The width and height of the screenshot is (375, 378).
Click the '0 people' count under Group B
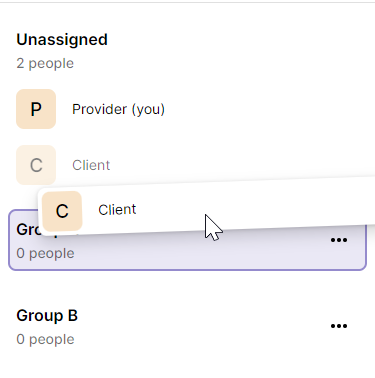point(45,339)
